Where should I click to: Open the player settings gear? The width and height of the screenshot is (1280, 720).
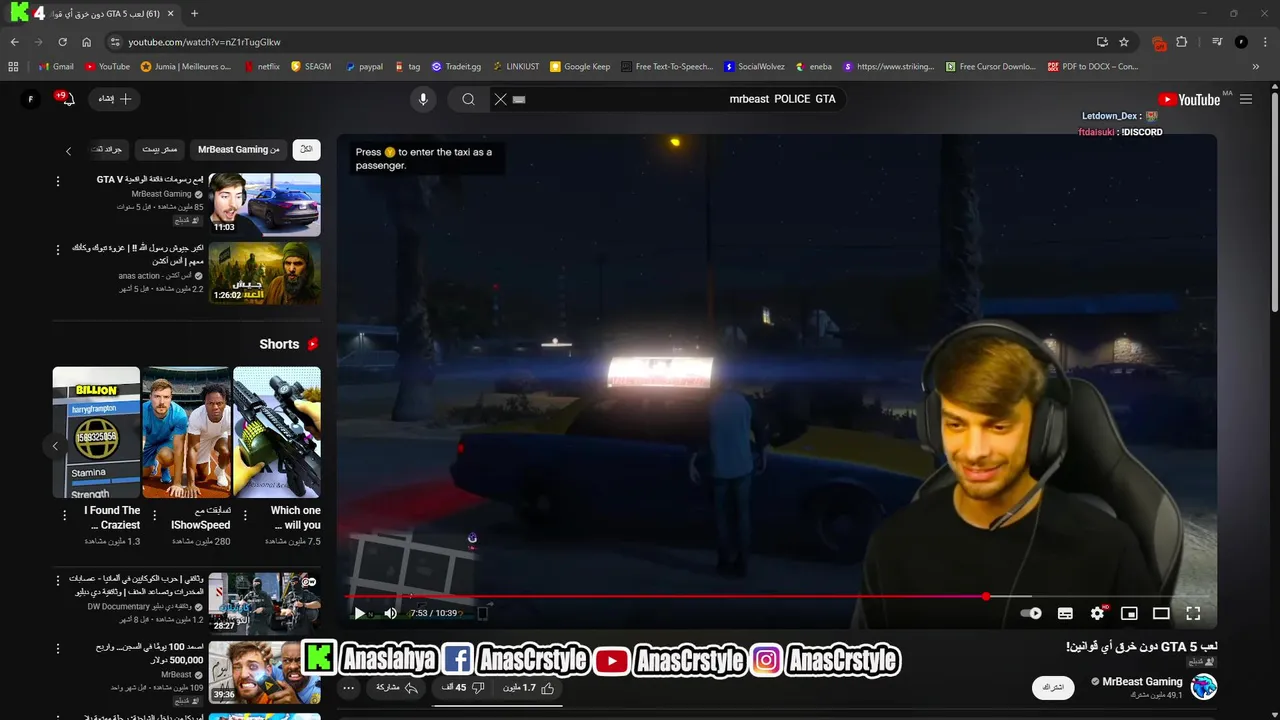(1097, 613)
